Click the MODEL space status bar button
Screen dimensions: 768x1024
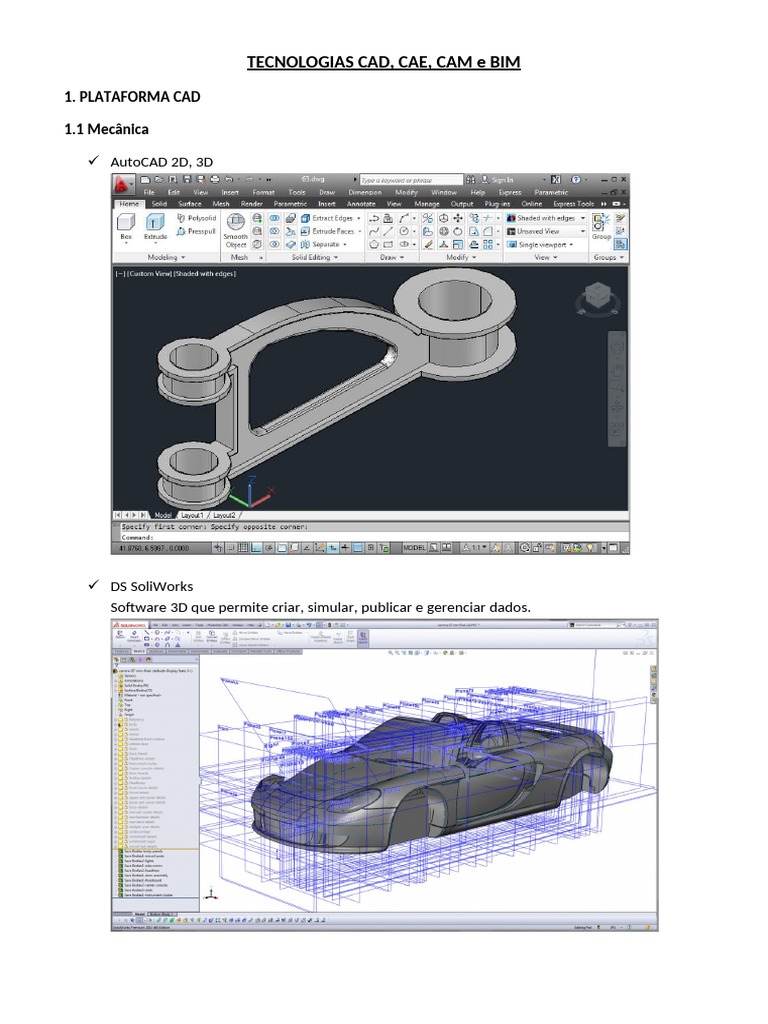414,548
